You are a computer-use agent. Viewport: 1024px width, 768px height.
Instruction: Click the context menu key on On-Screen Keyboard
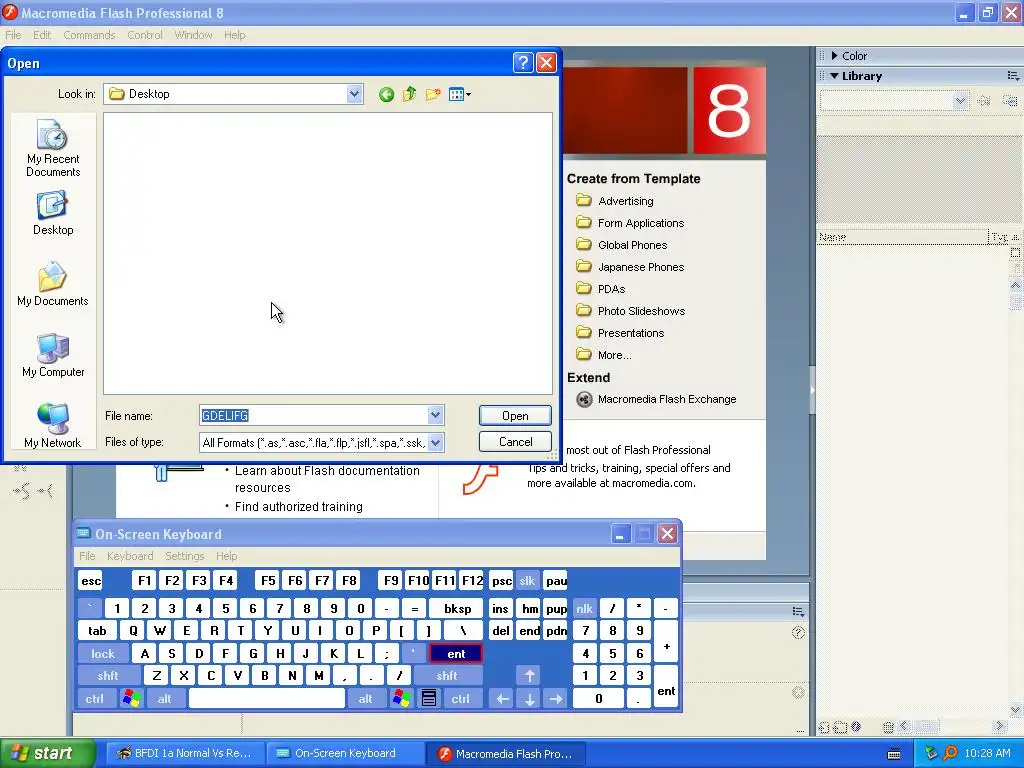428,699
